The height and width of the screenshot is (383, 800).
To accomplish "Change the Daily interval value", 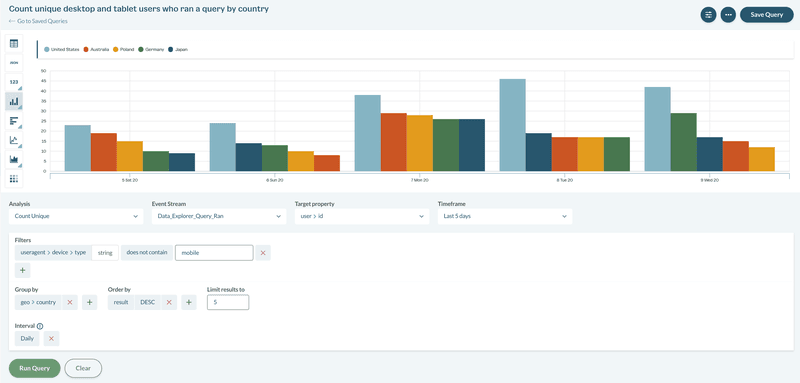I will click(x=27, y=339).
